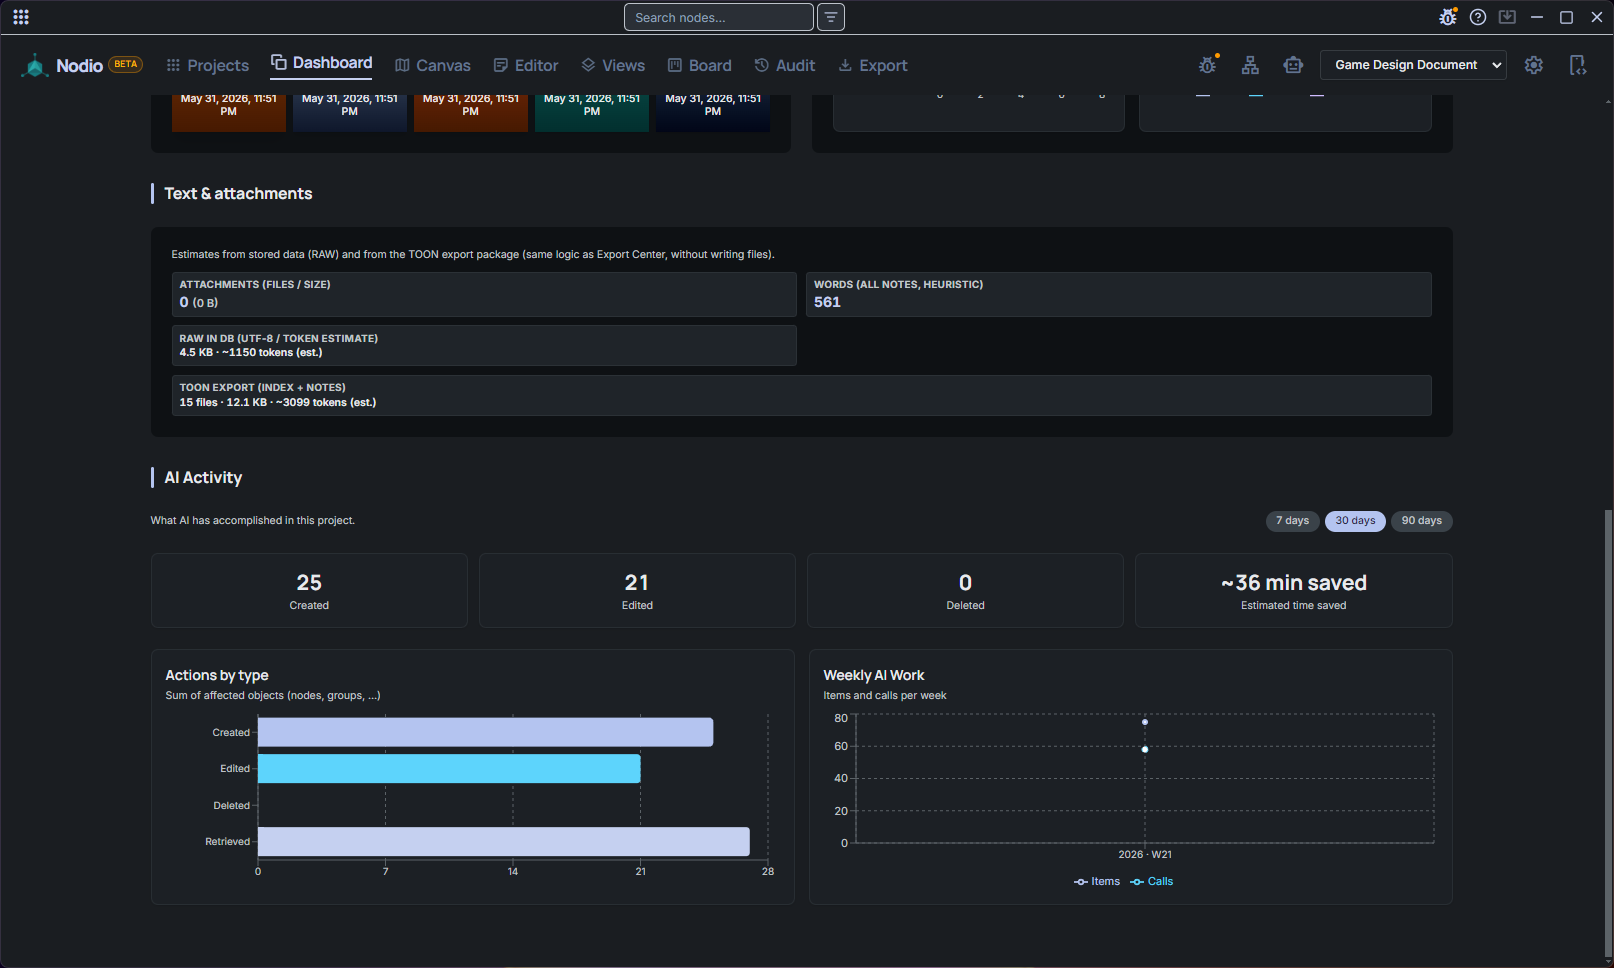Open the settings gear icon
This screenshot has height=968, width=1614.
[x=1534, y=65]
